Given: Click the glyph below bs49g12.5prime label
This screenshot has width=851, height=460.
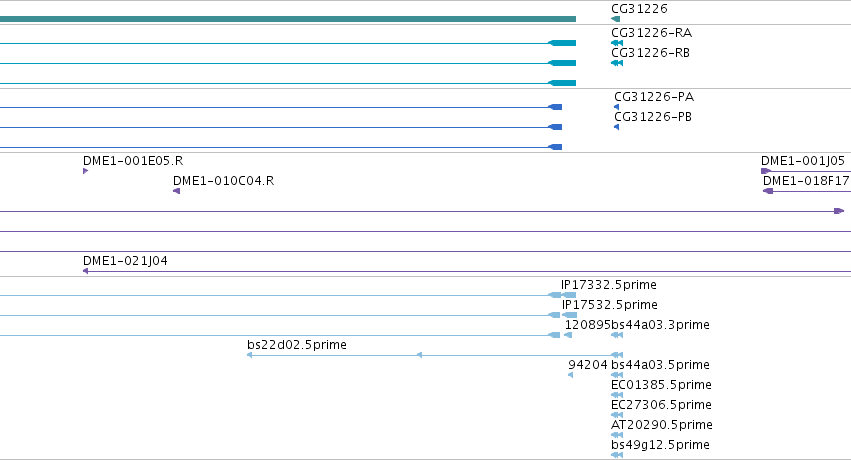Looking at the screenshot, I should [x=617, y=455].
